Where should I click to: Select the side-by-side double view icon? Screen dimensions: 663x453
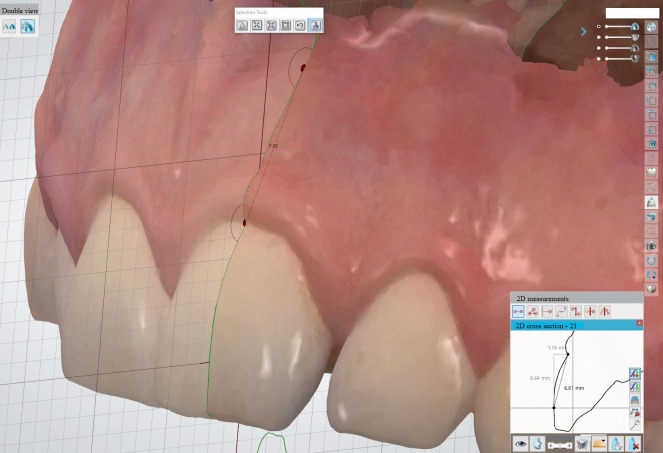coord(9,27)
